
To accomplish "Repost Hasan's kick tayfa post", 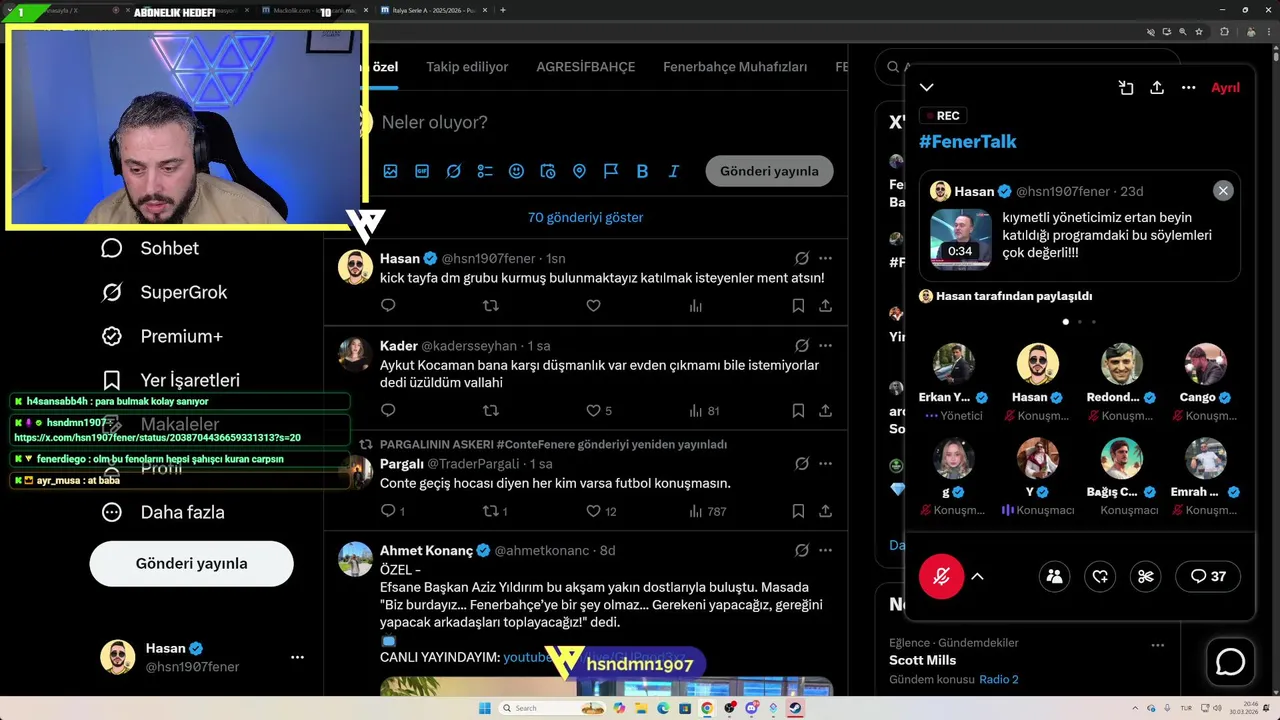I will pos(490,305).
